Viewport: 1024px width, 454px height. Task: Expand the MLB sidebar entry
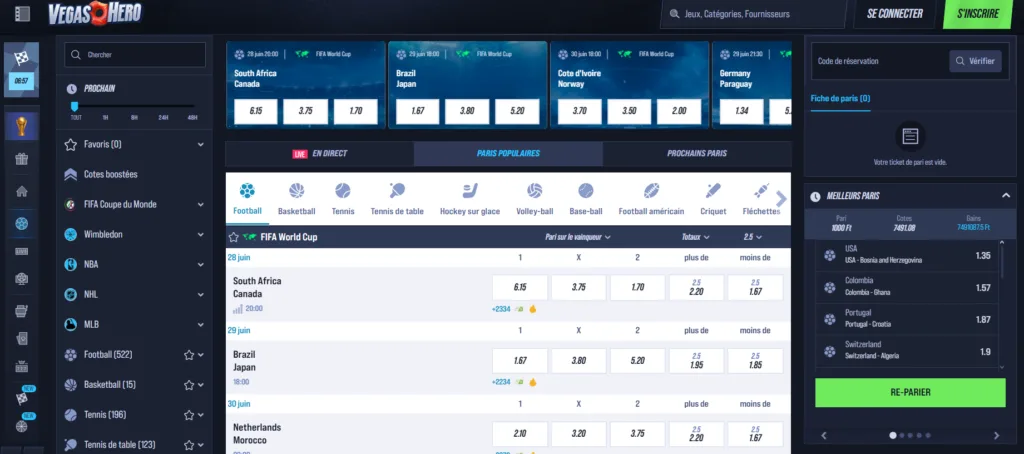[x=200, y=325]
